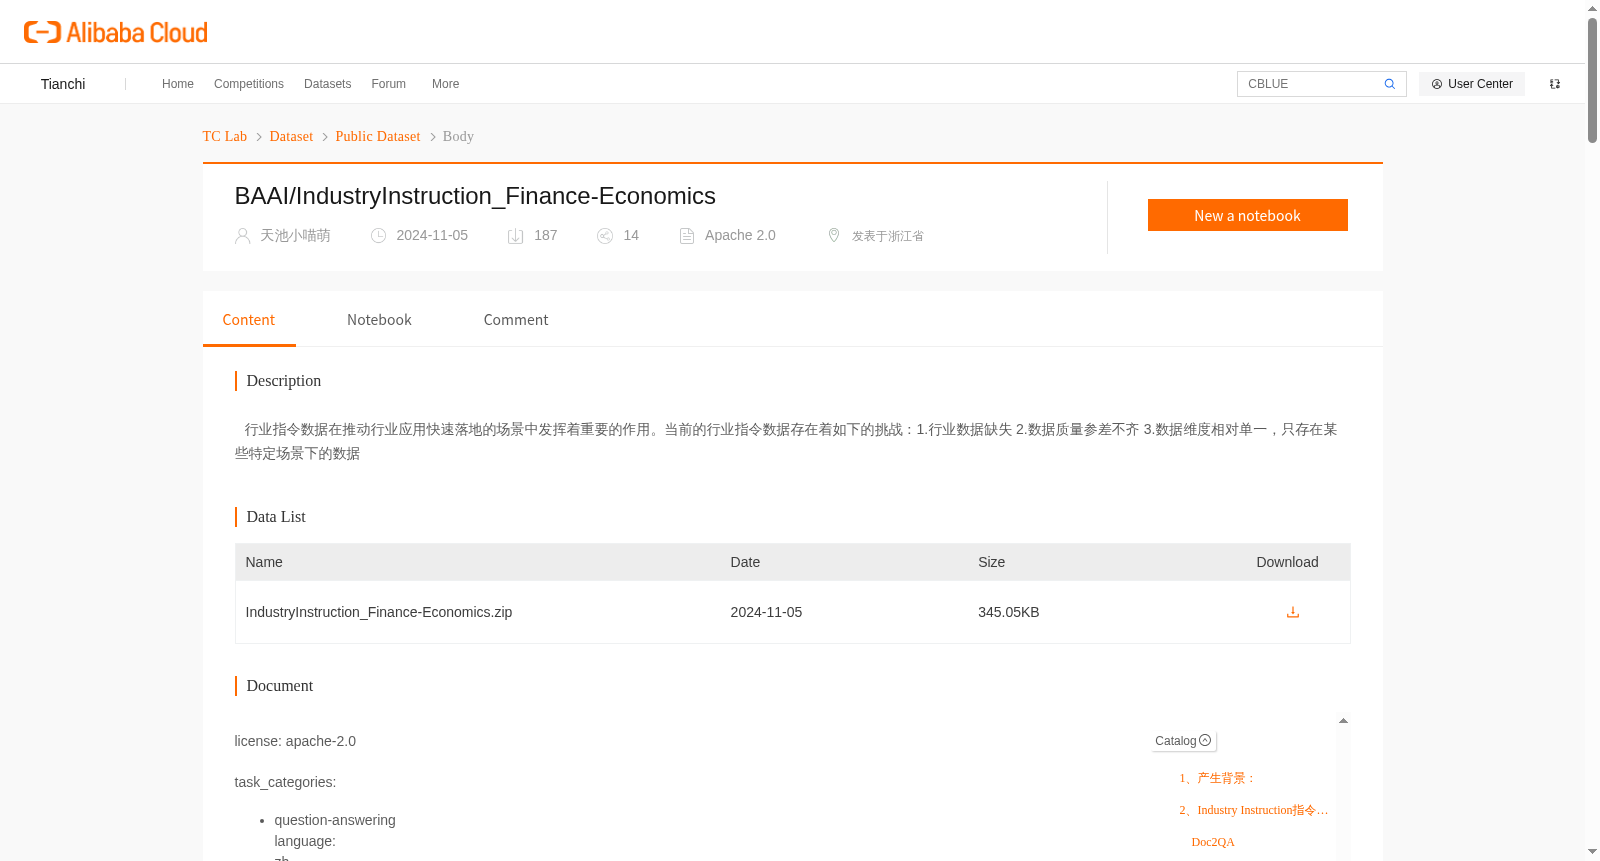Click the clock icon next to 2024-11-05
Screen dimensions: 1600x861
coord(378,236)
